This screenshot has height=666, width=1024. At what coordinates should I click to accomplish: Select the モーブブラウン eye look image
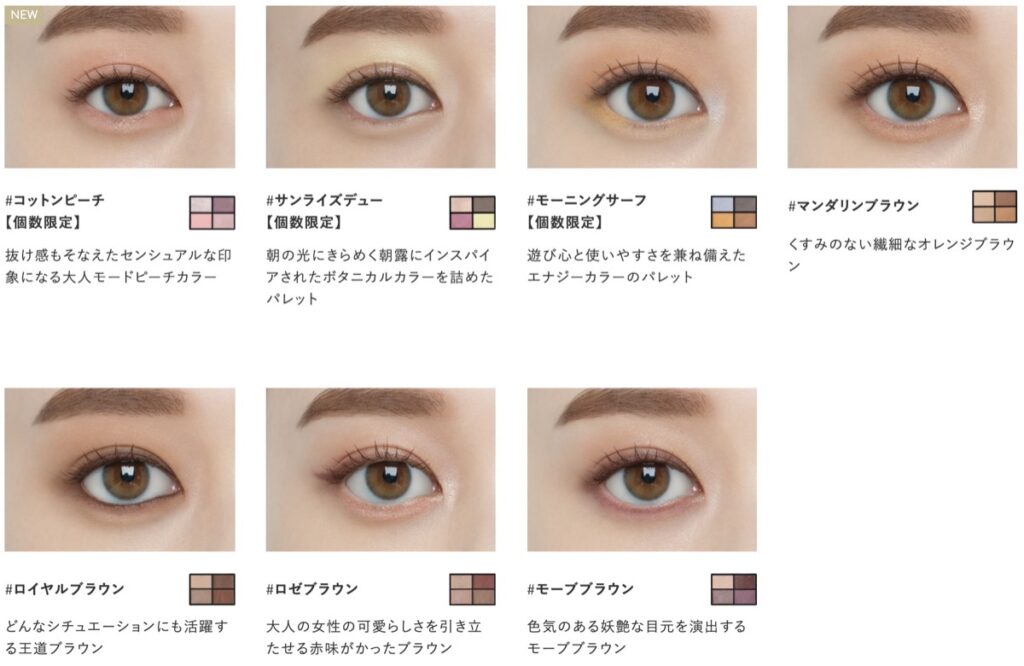click(642, 469)
